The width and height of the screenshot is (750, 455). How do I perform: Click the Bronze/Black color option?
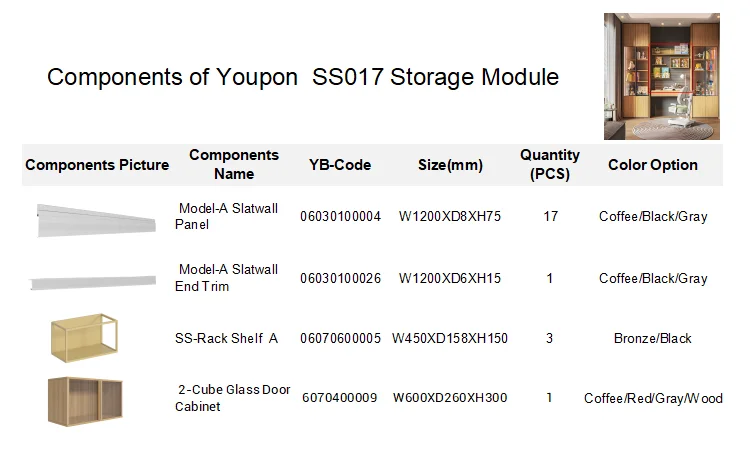pos(653,338)
